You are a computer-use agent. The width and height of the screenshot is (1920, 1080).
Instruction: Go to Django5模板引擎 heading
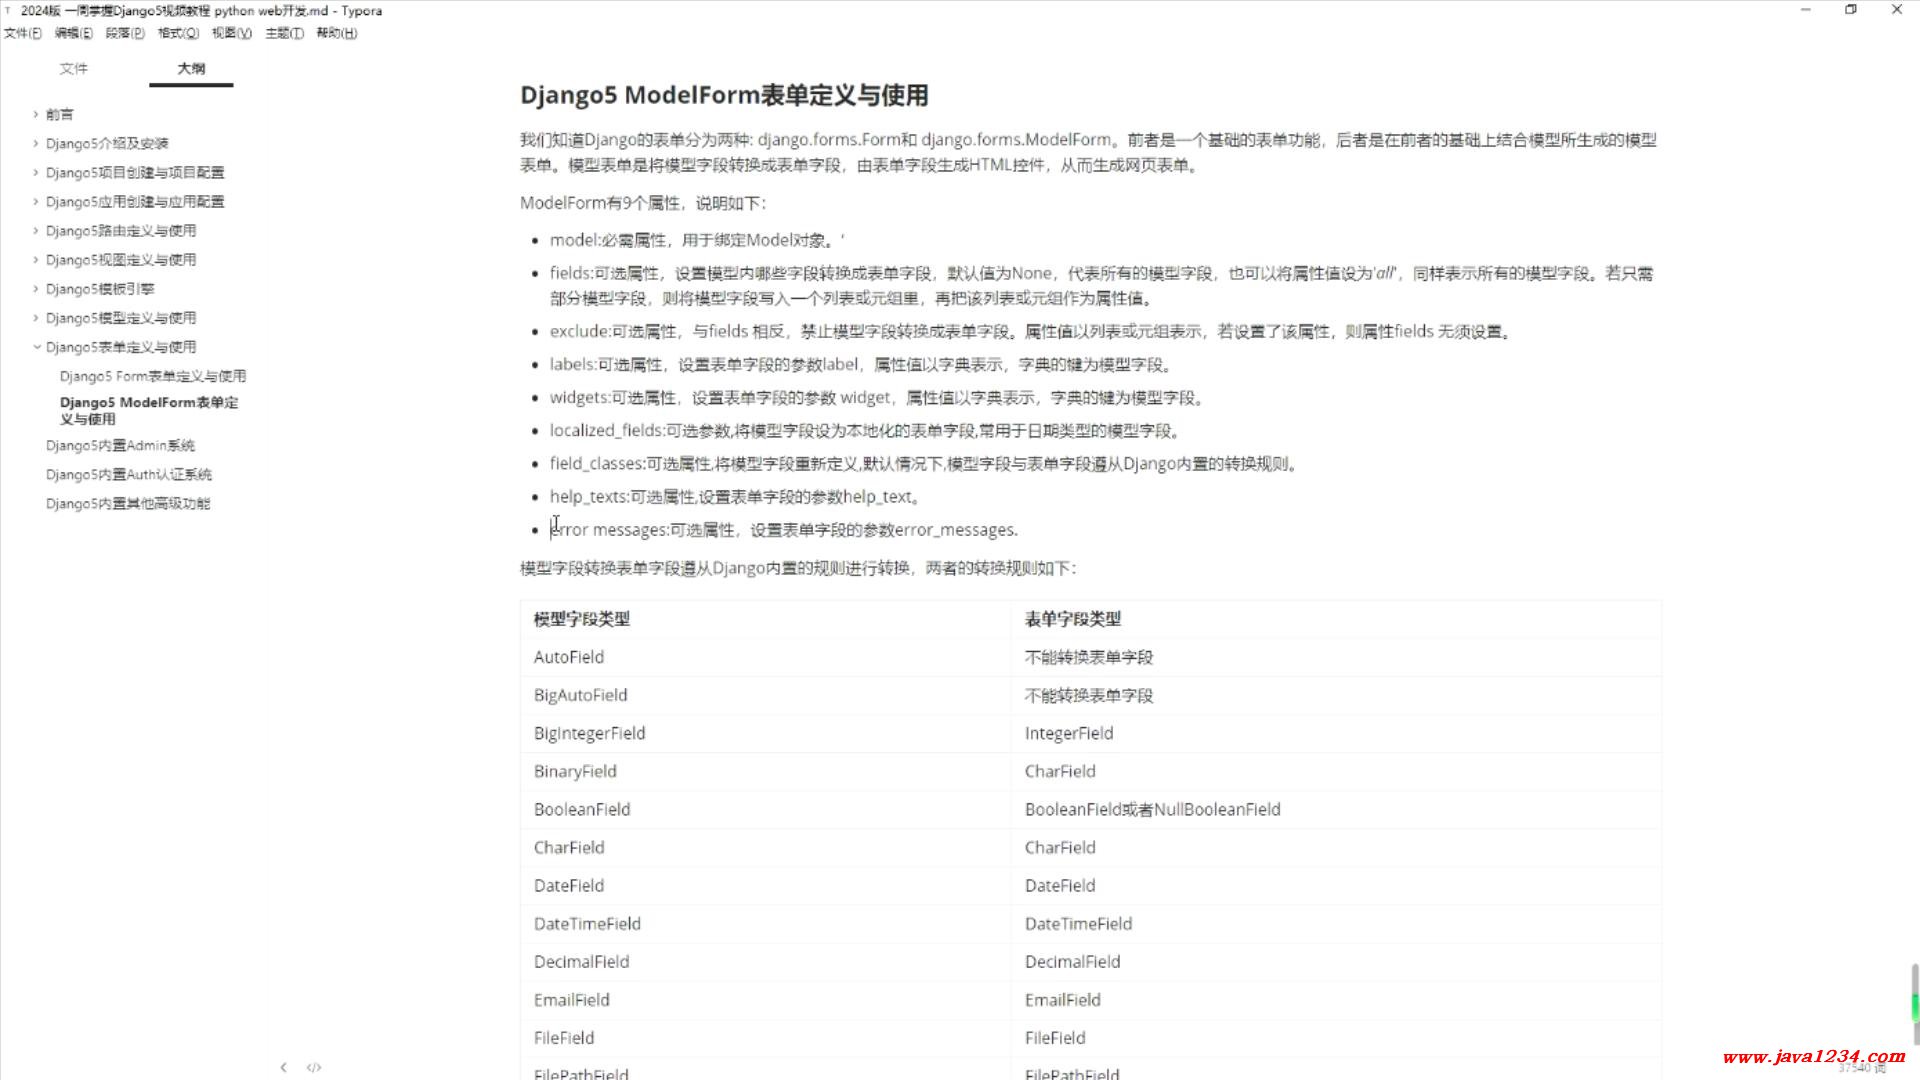coord(100,288)
